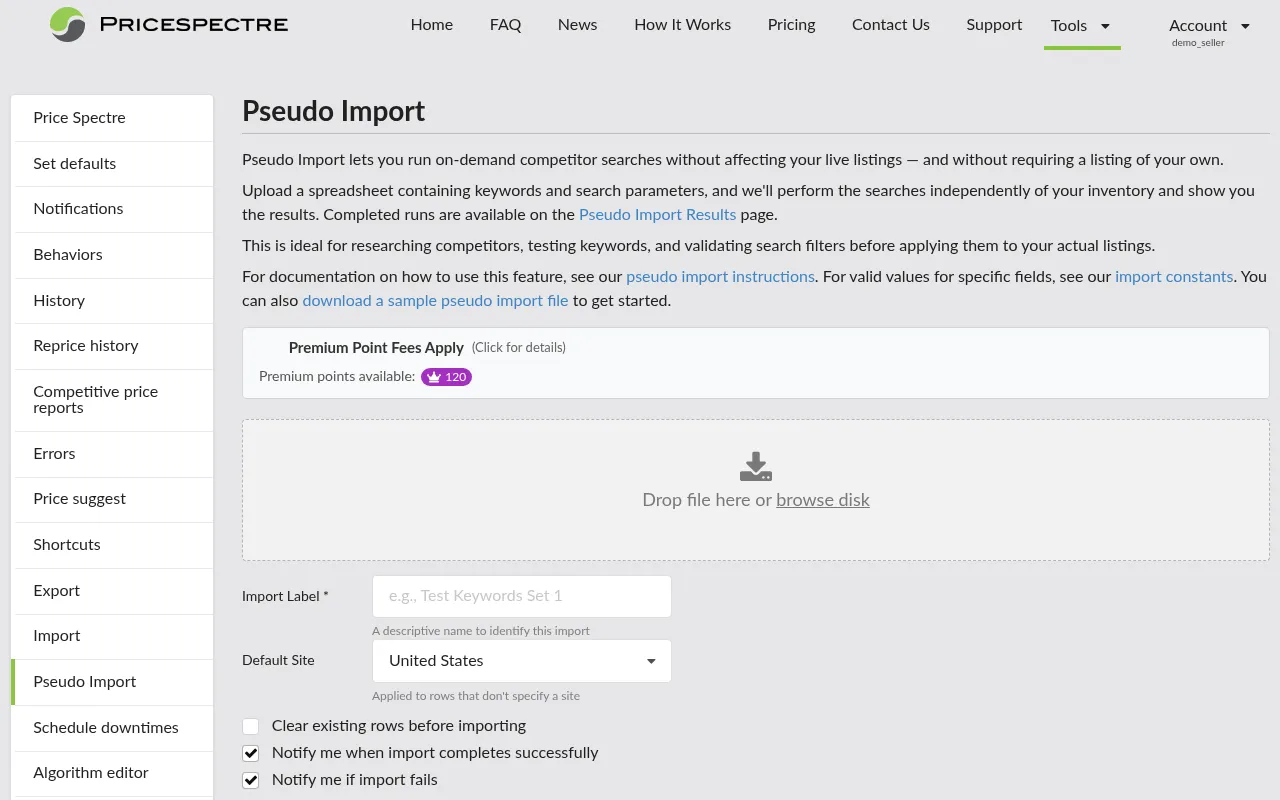Download a sample pseudo import file
Image resolution: width=1280 pixels, height=800 pixels.
coord(435,300)
